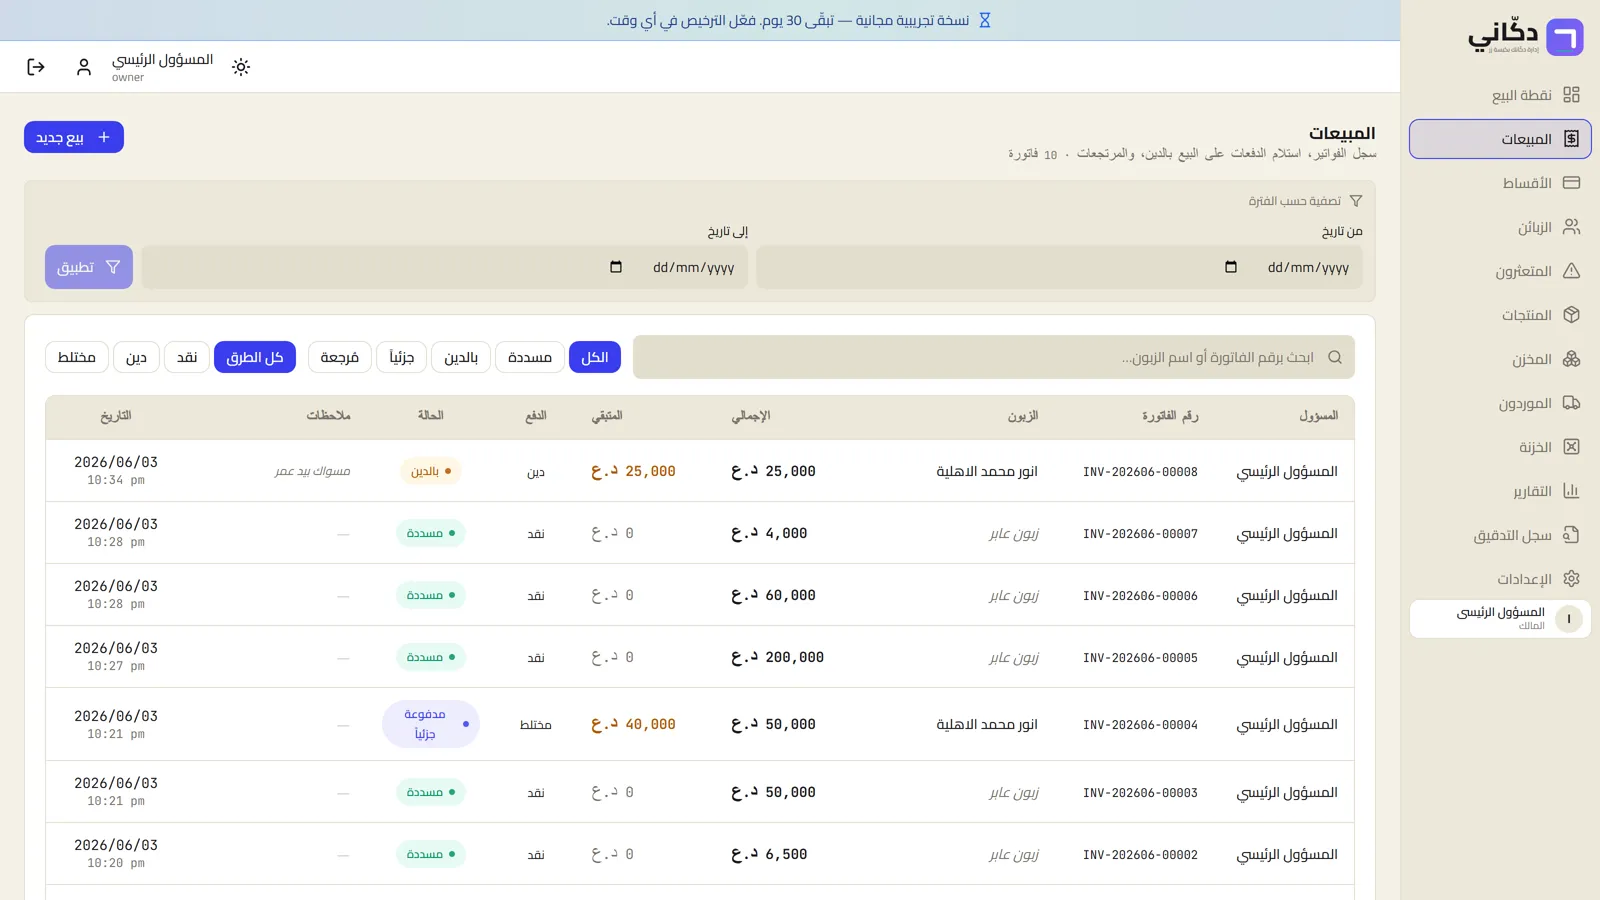This screenshot has height=900, width=1600.
Task: Log out using the exit icon
Action: [x=36, y=67]
